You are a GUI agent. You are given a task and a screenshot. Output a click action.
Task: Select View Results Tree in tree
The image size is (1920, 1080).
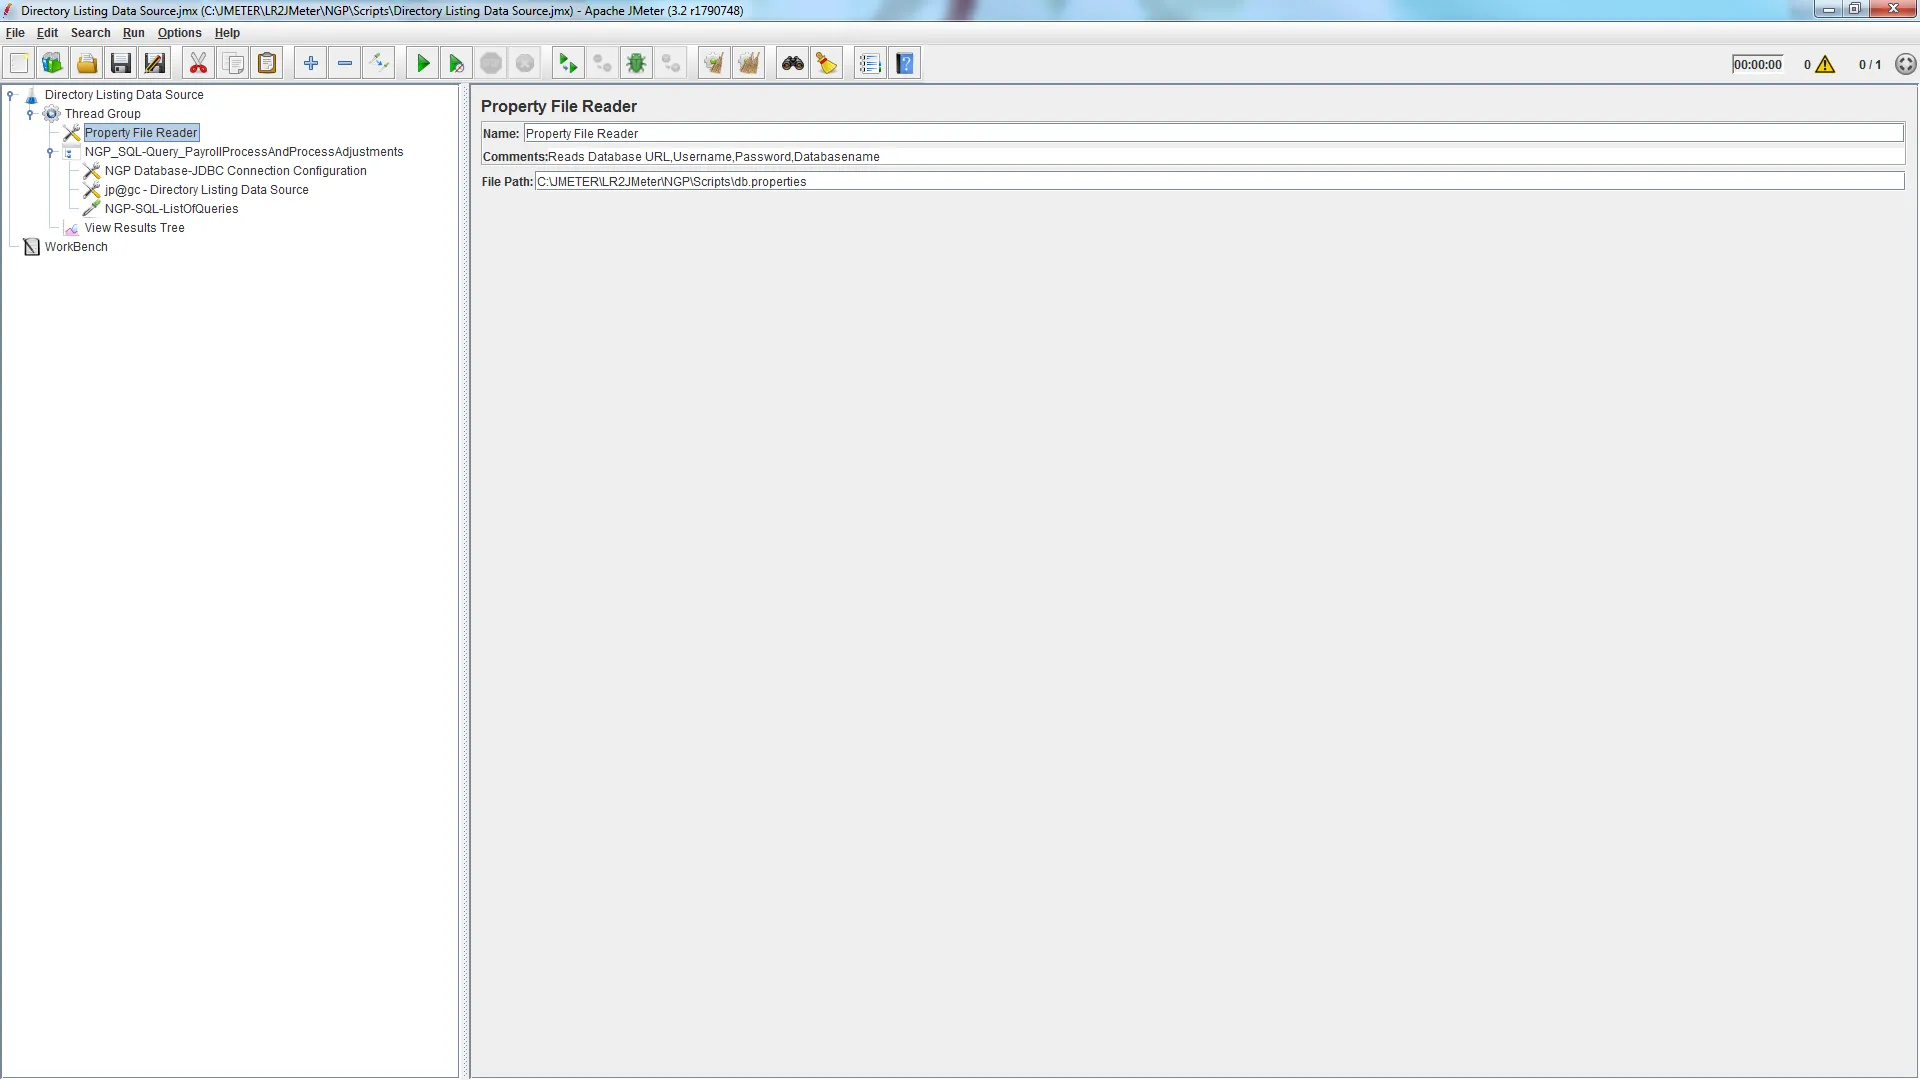[x=134, y=228]
